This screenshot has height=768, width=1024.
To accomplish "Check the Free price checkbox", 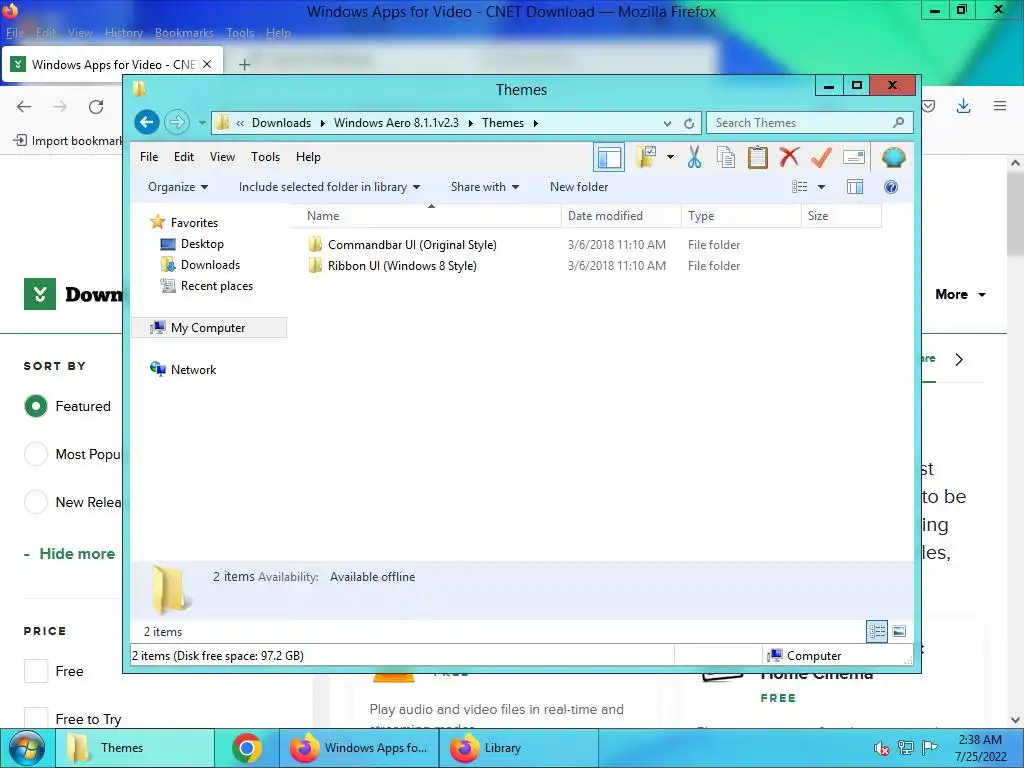I will pyautogui.click(x=36, y=671).
